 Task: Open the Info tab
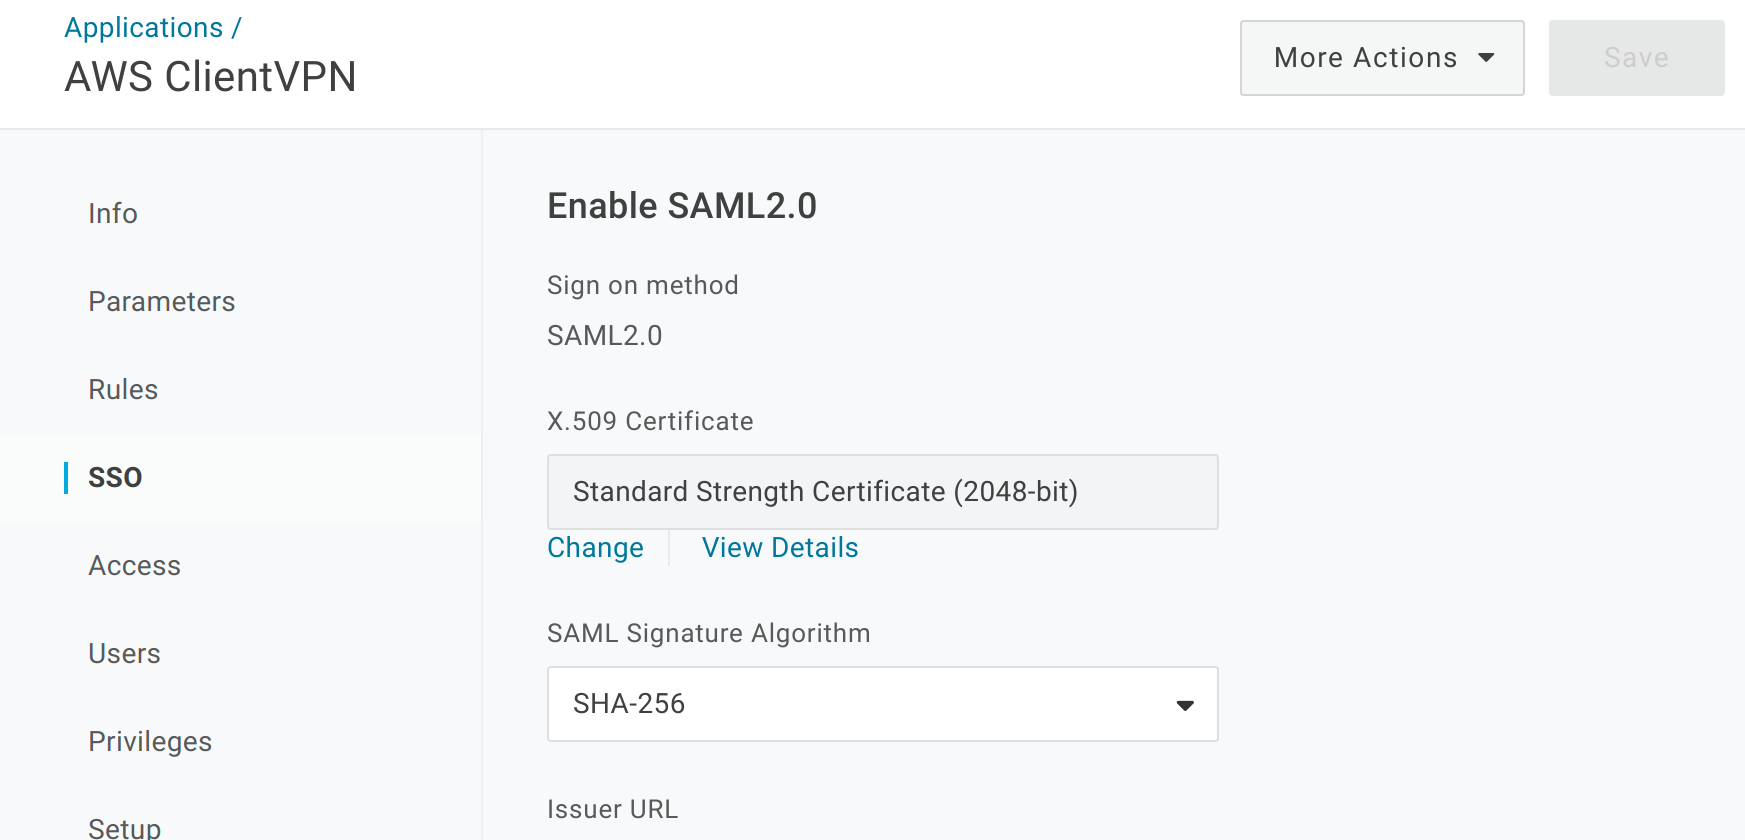click(113, 213)
